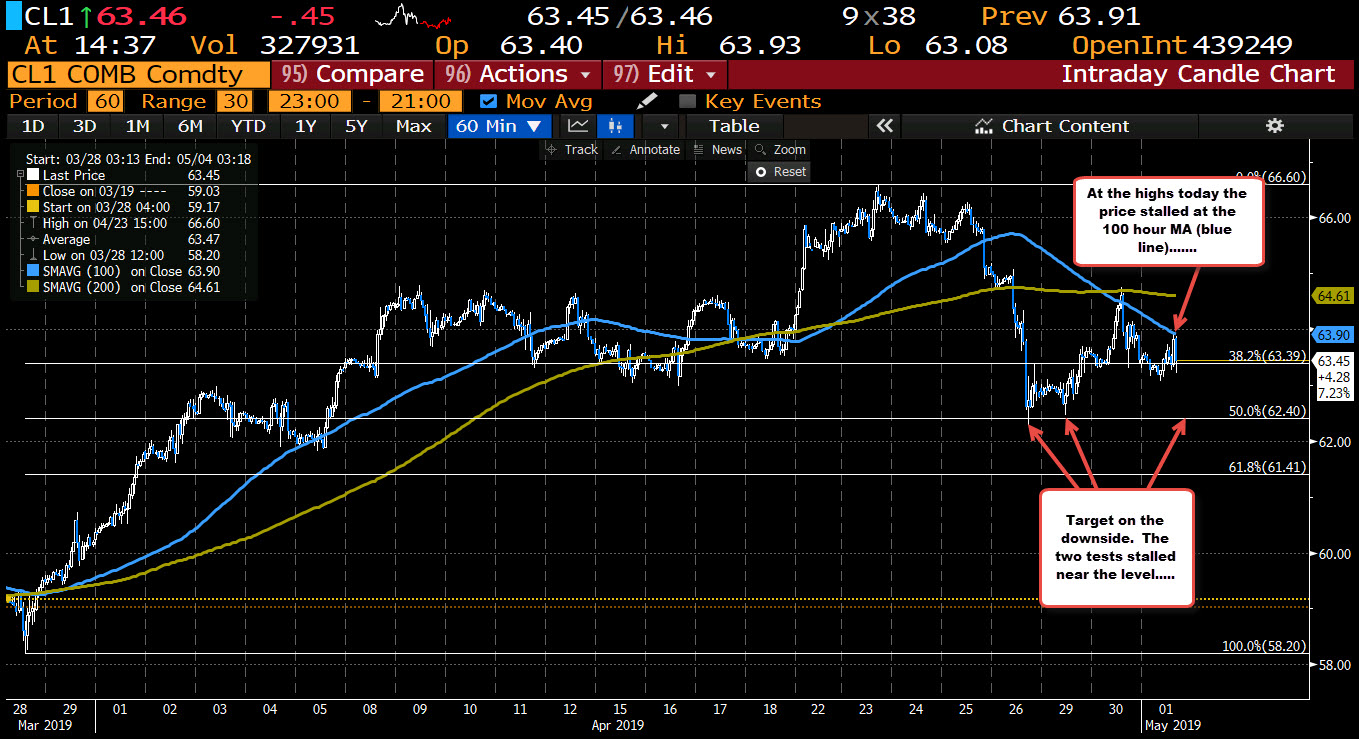Viewport: 1359px width, 739px height.
Task: Select the 6M range tab
Action: pos(190,126)
